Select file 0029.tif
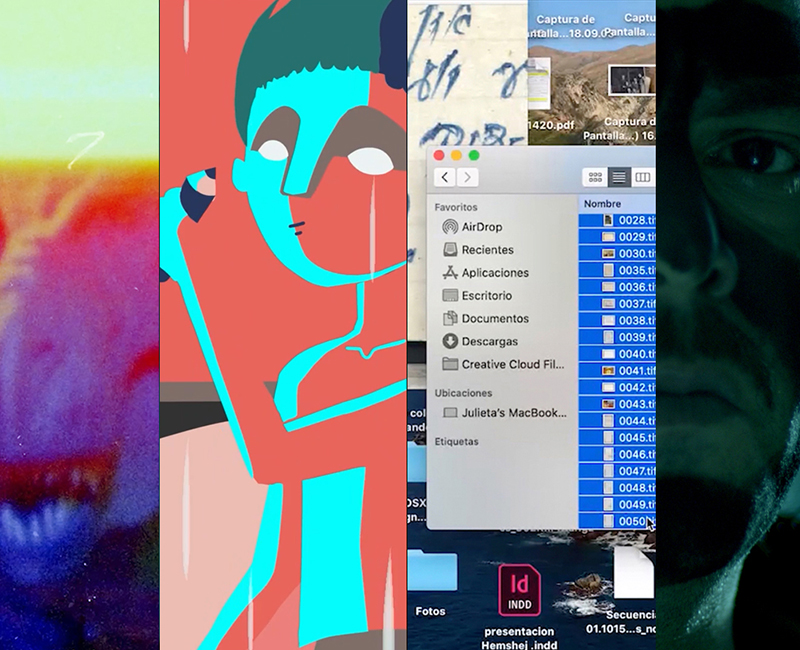Image resolution: width=800 pixels, height=650 pixels. click(617, 237)
